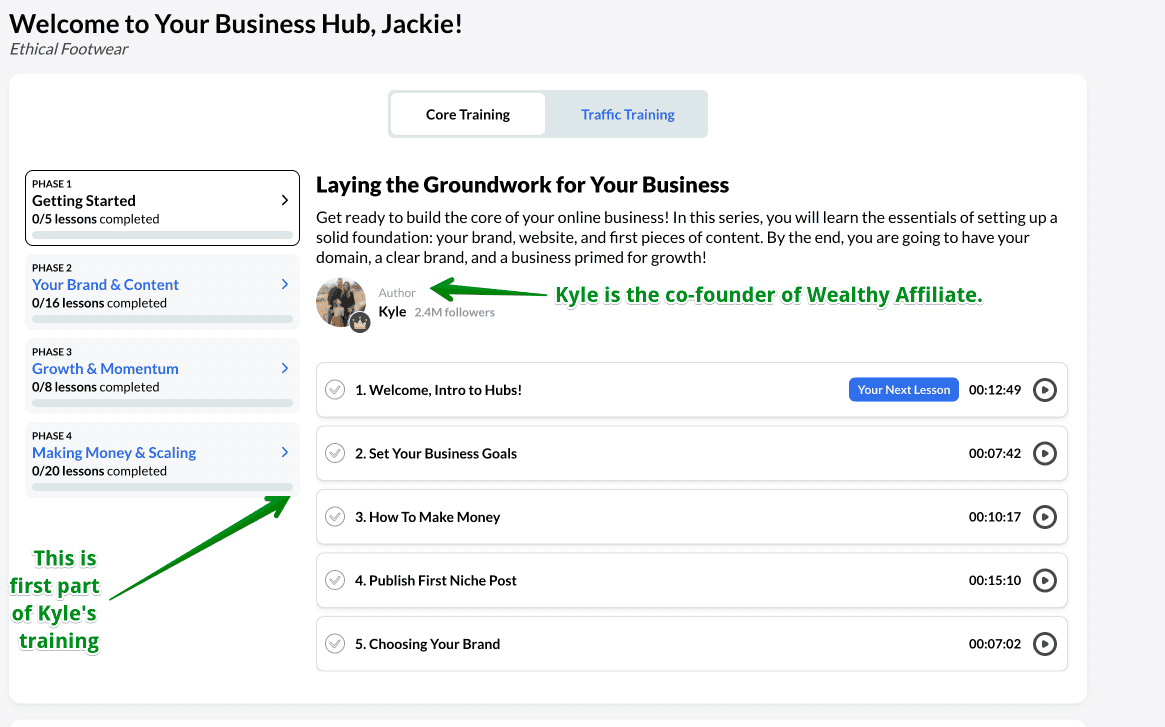Image resolution: width=1165 pixels, height=727 pixels.
Task: Expand Making Money & Scaling chevron
Action: 285,452
